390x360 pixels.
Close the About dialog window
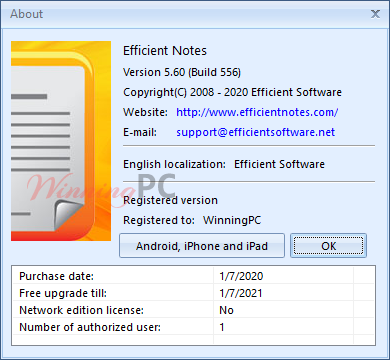(x=375, y=14)
